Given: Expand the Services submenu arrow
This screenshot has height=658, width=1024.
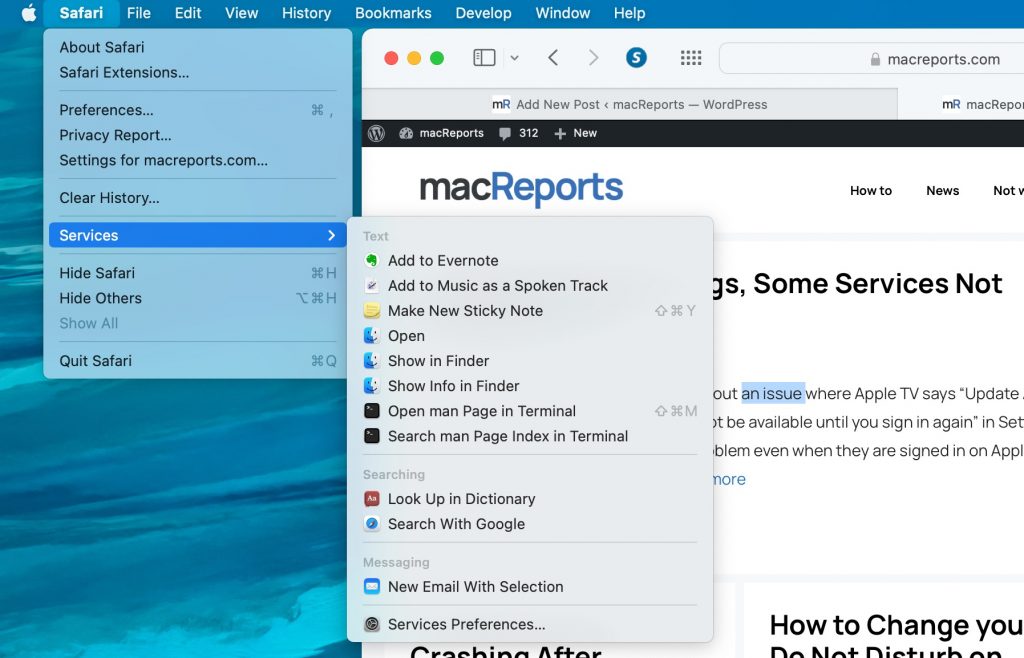Looking at the screenshot, I should [332, 235].
